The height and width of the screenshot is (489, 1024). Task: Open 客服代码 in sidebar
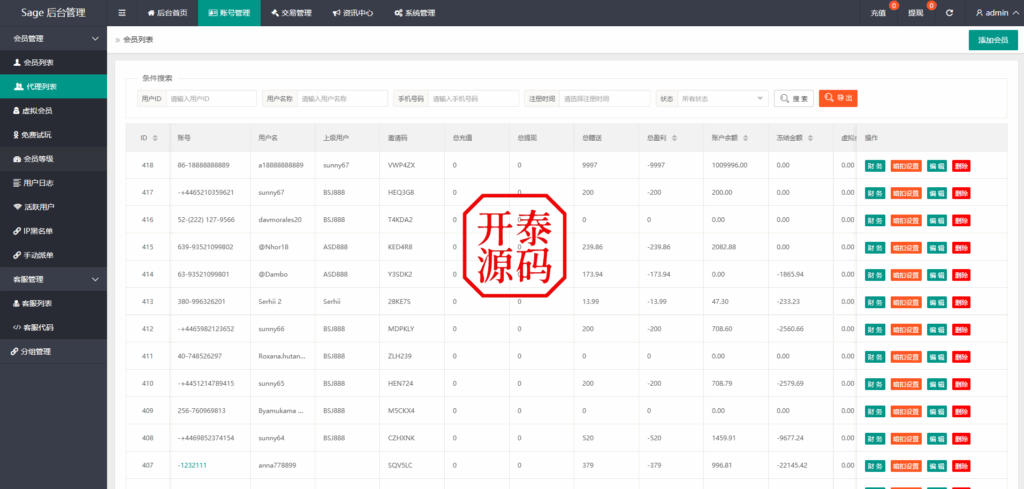[x=53, y=328]
